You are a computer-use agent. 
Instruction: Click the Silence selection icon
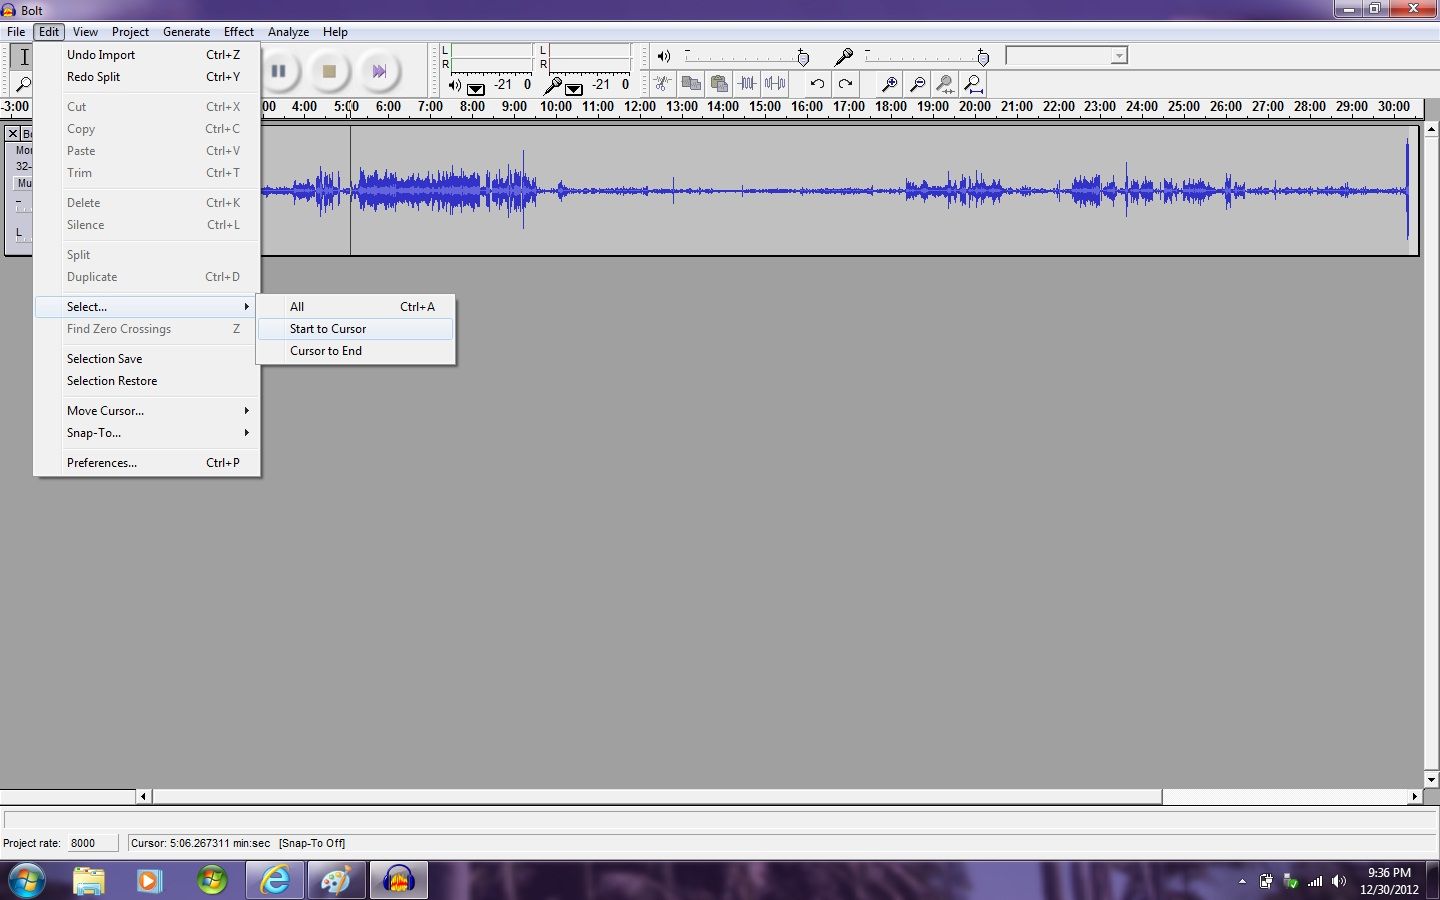775,83
